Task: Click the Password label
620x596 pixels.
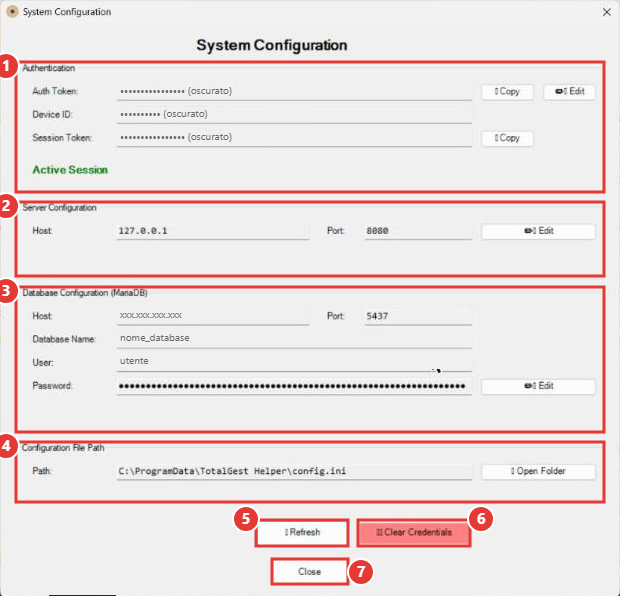Action: tap(52, 386)
